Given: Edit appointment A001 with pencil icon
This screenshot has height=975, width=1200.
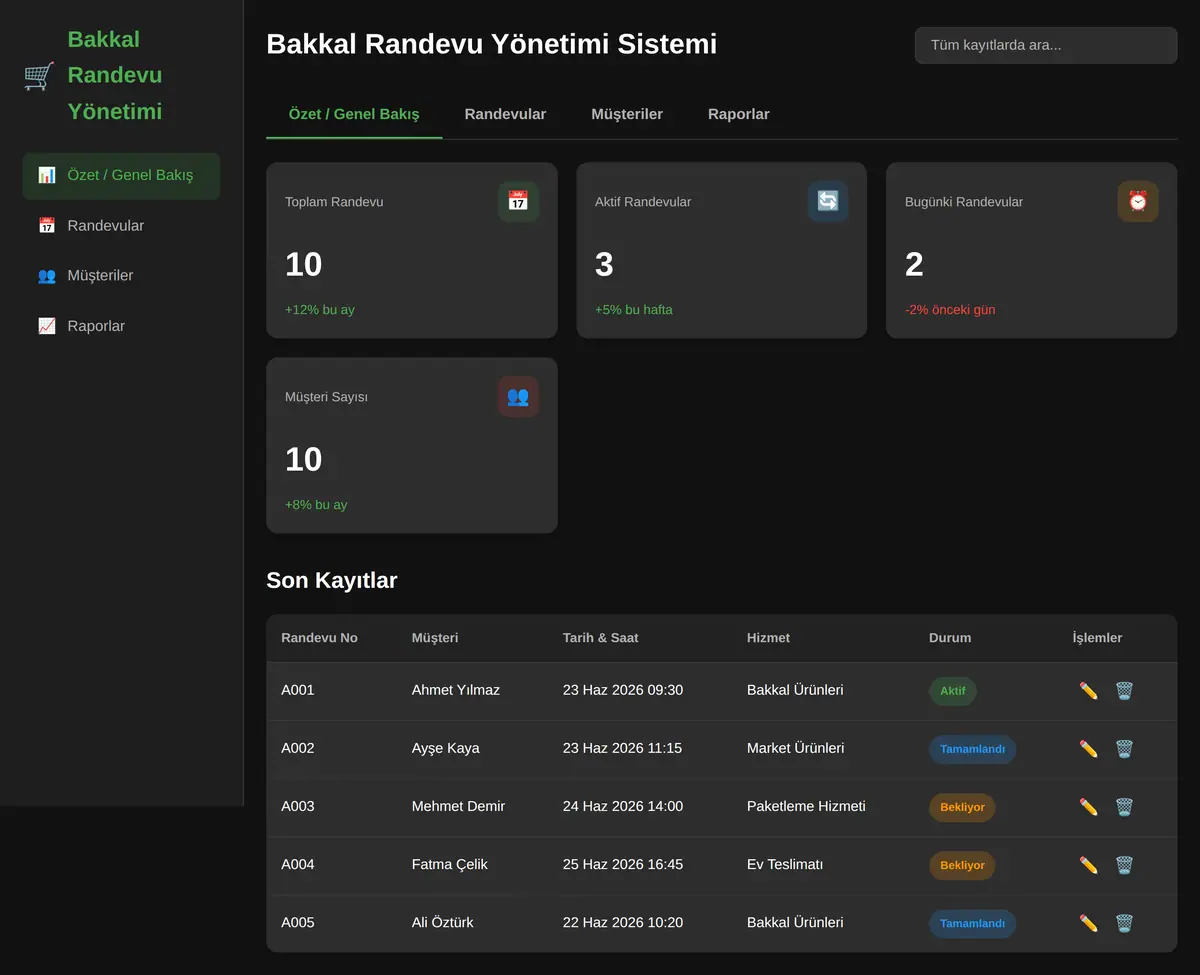Looking at the screenshot, I should 1089,691.
